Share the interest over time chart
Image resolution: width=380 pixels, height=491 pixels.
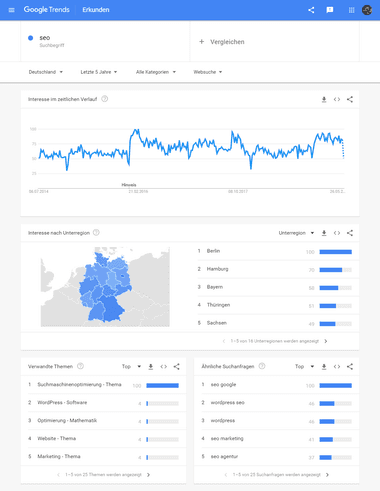click(350, 99)
